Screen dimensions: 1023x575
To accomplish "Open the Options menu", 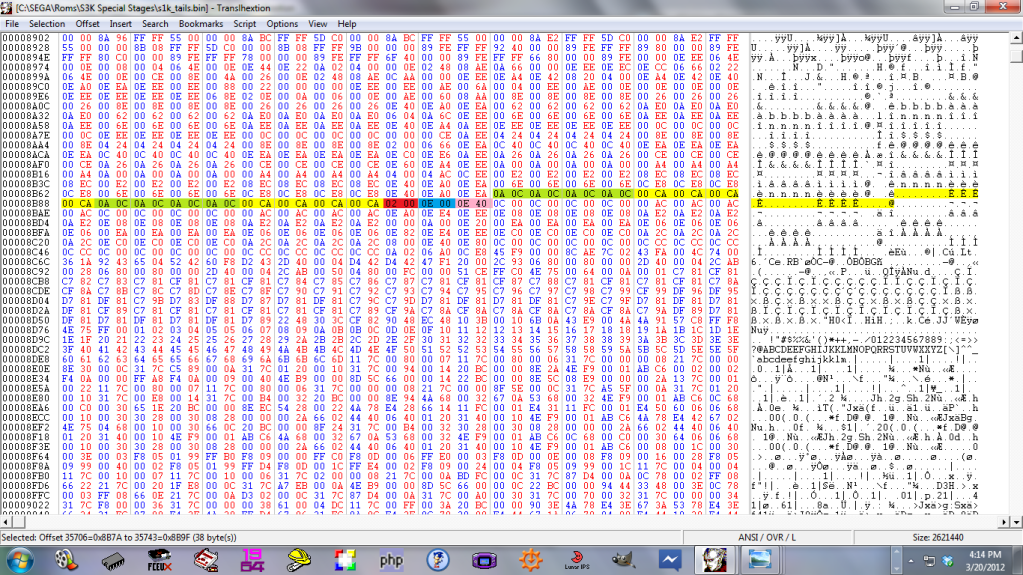I will tap(282, 23).
